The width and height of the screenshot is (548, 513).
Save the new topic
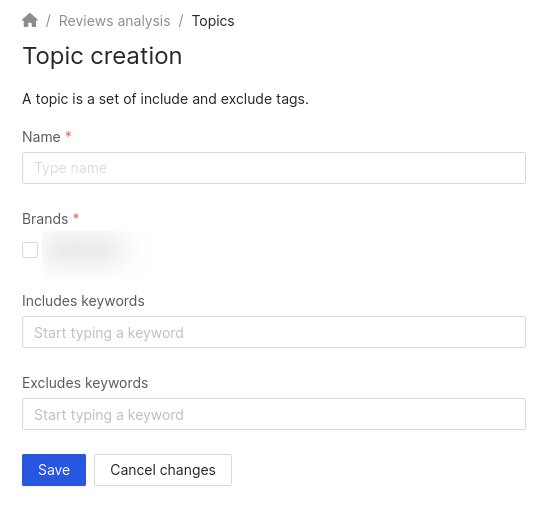pos(54,470)
